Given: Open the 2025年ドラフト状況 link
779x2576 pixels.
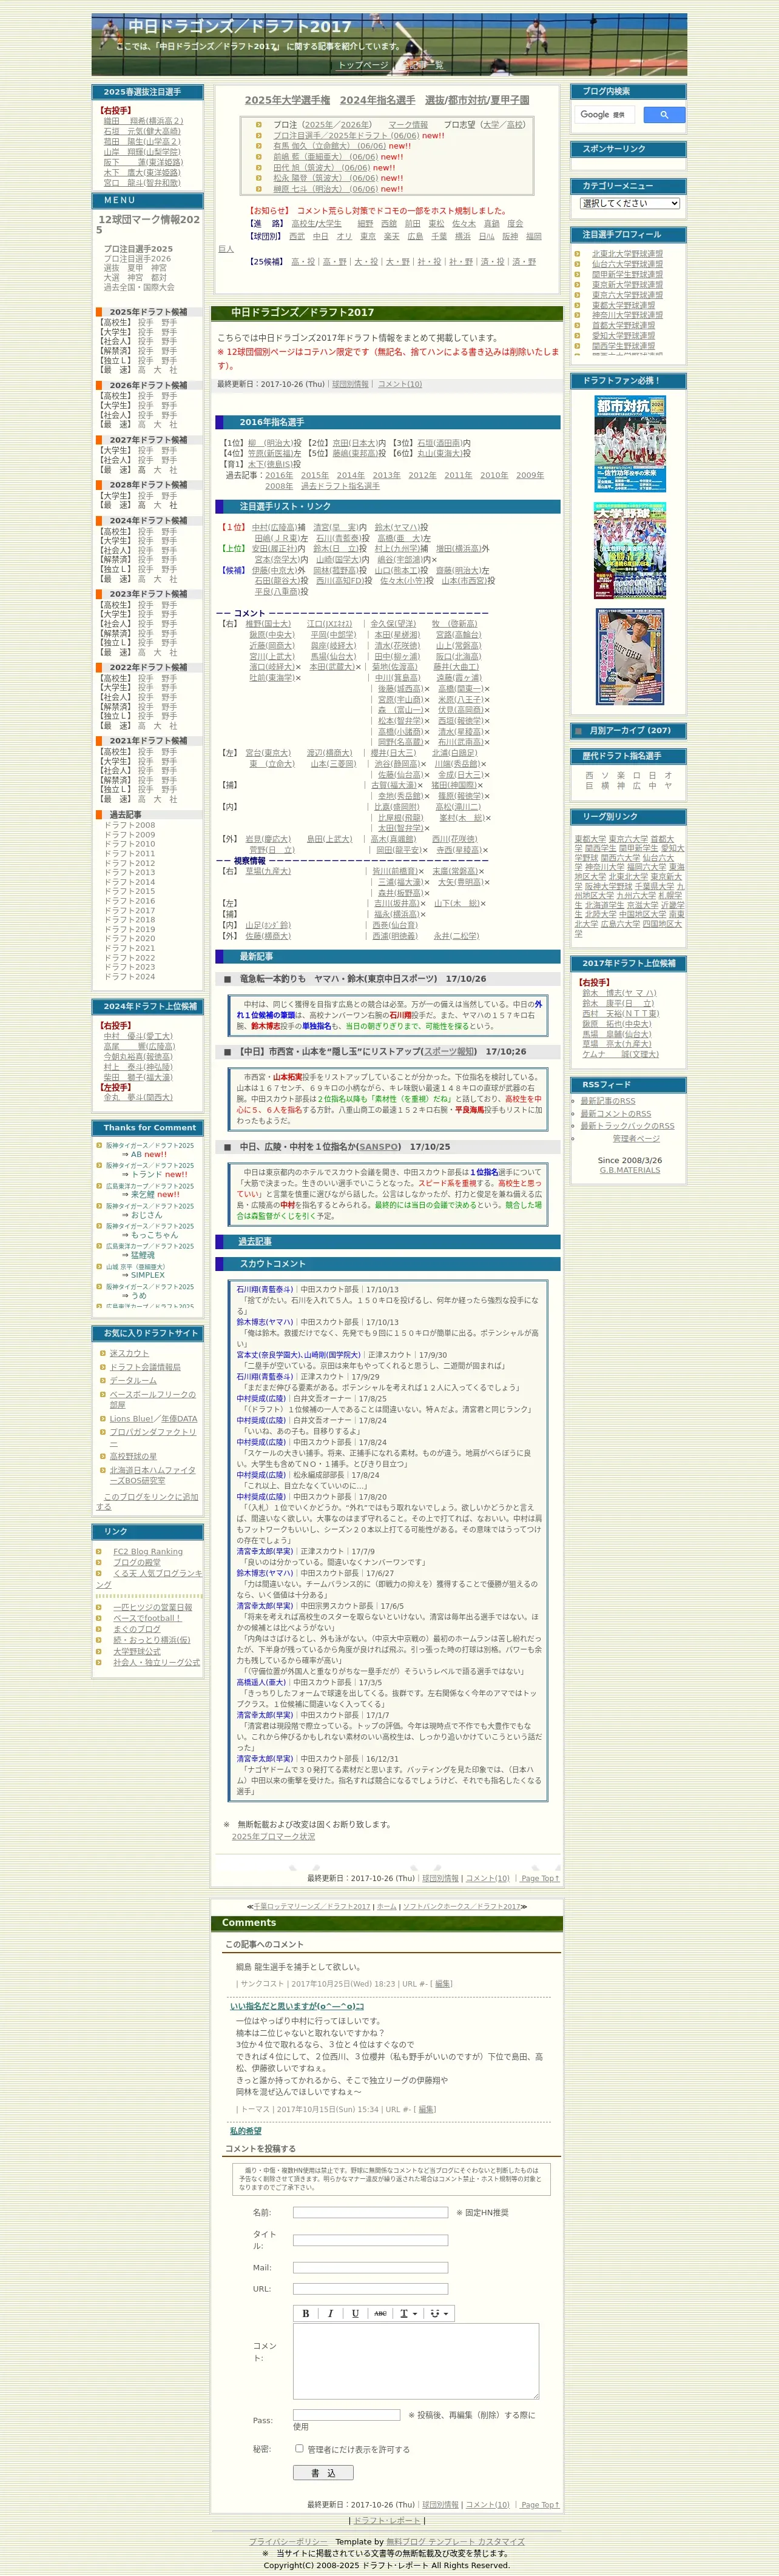Looking at the screenshot, I should [x=273, y=1836].
